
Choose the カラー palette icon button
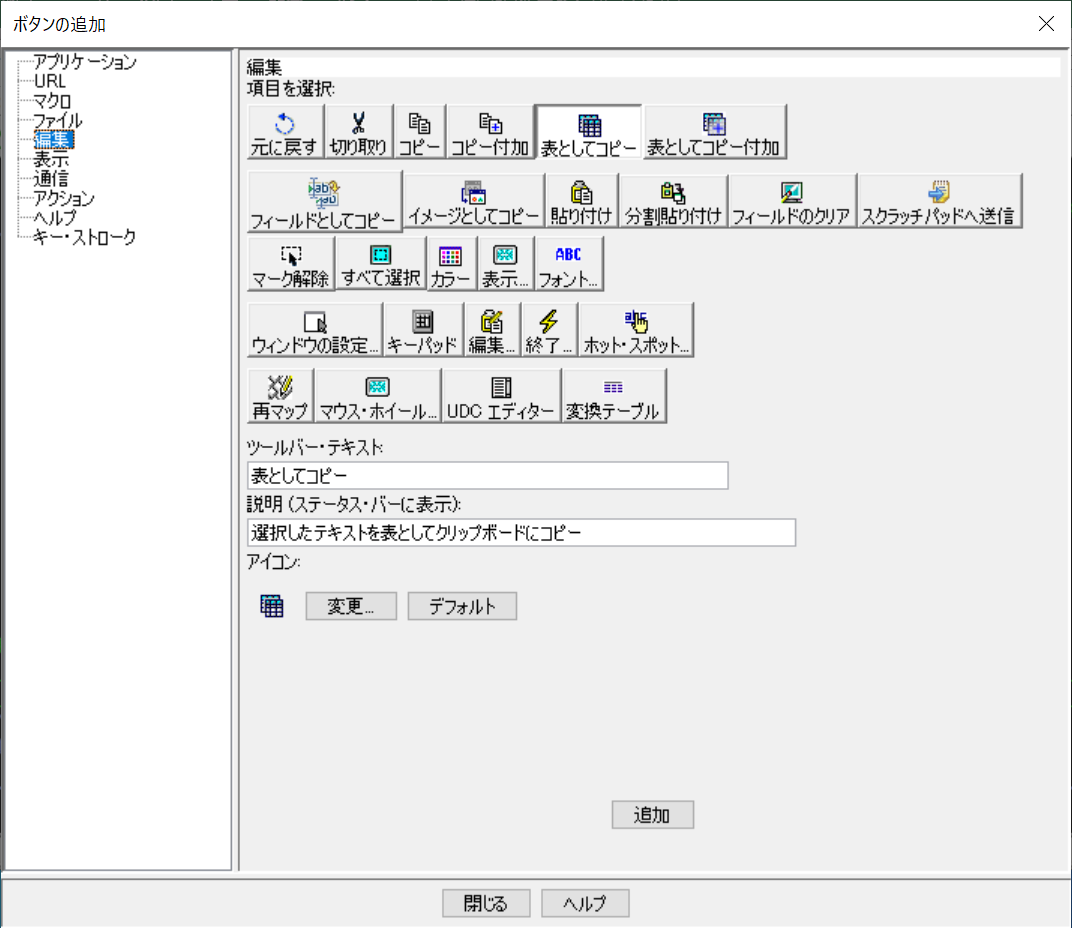(x=451, y=265)
